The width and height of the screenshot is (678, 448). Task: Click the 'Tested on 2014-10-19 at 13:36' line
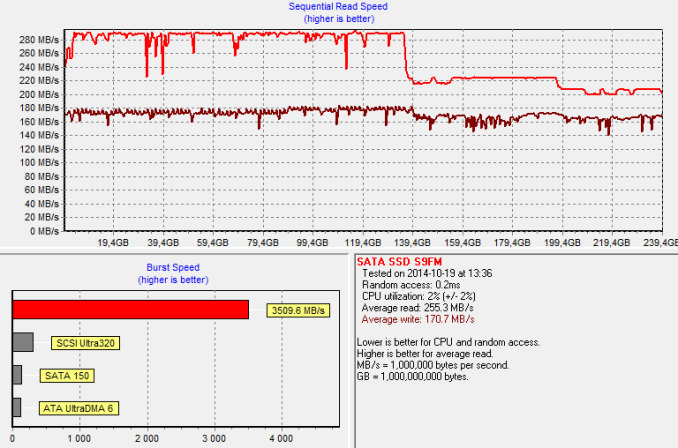427,273
